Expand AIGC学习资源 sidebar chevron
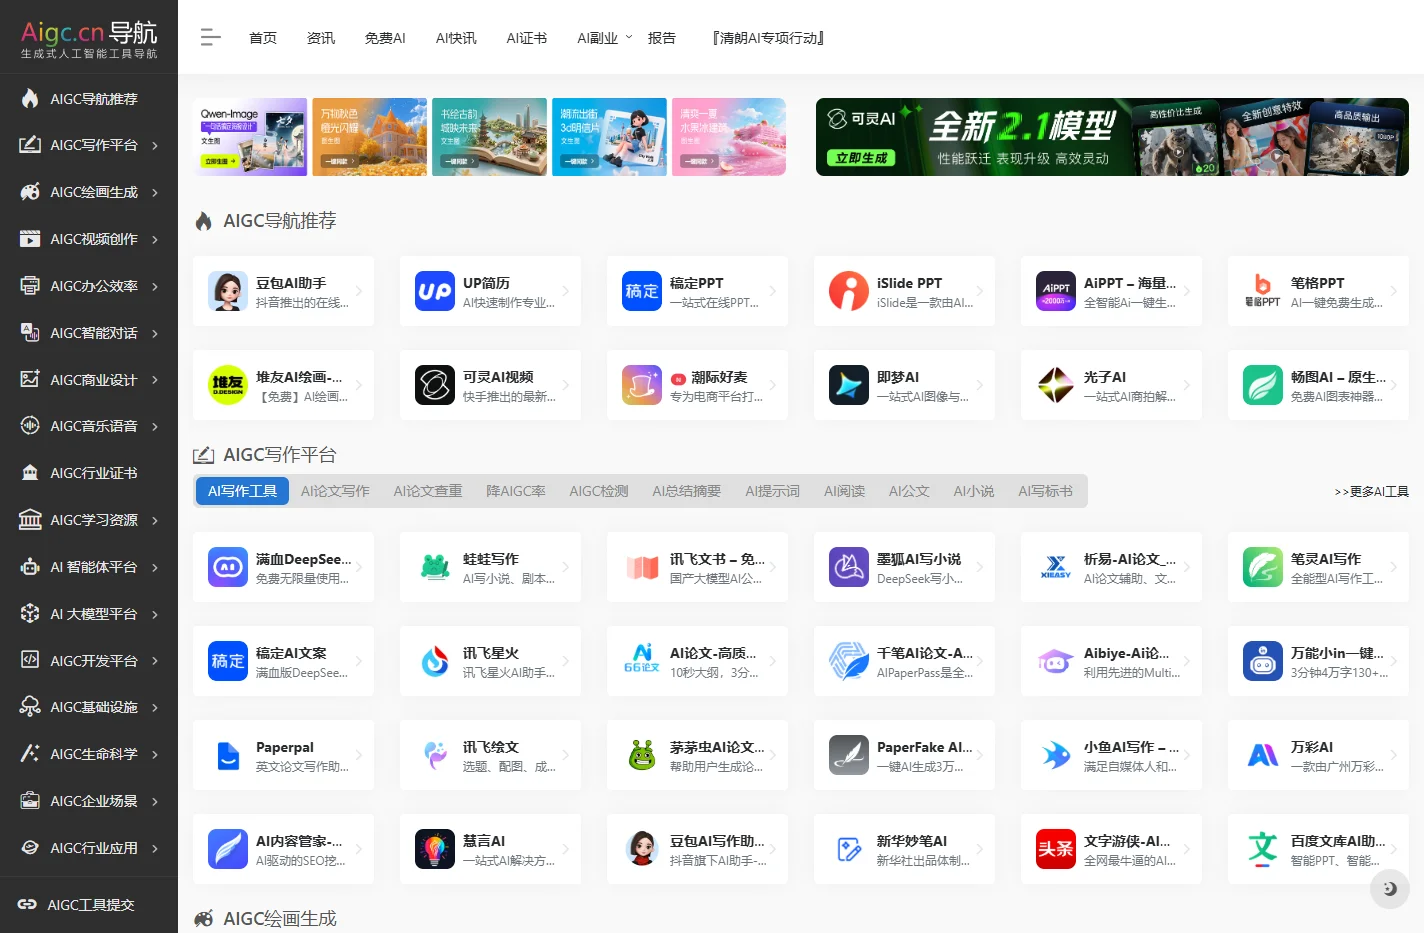The image size is (1424, 933). [x=155, y=521]
